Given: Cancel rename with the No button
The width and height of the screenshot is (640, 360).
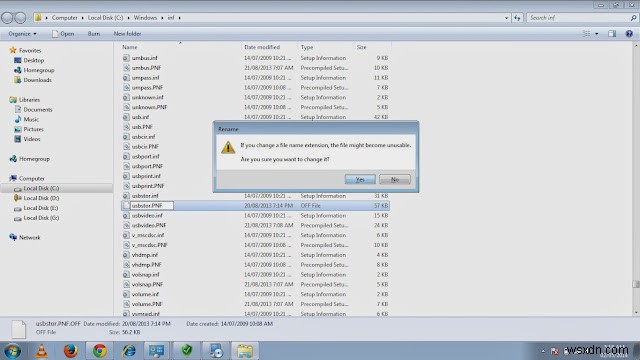Looking at the screenshot, I should point(395,179).
